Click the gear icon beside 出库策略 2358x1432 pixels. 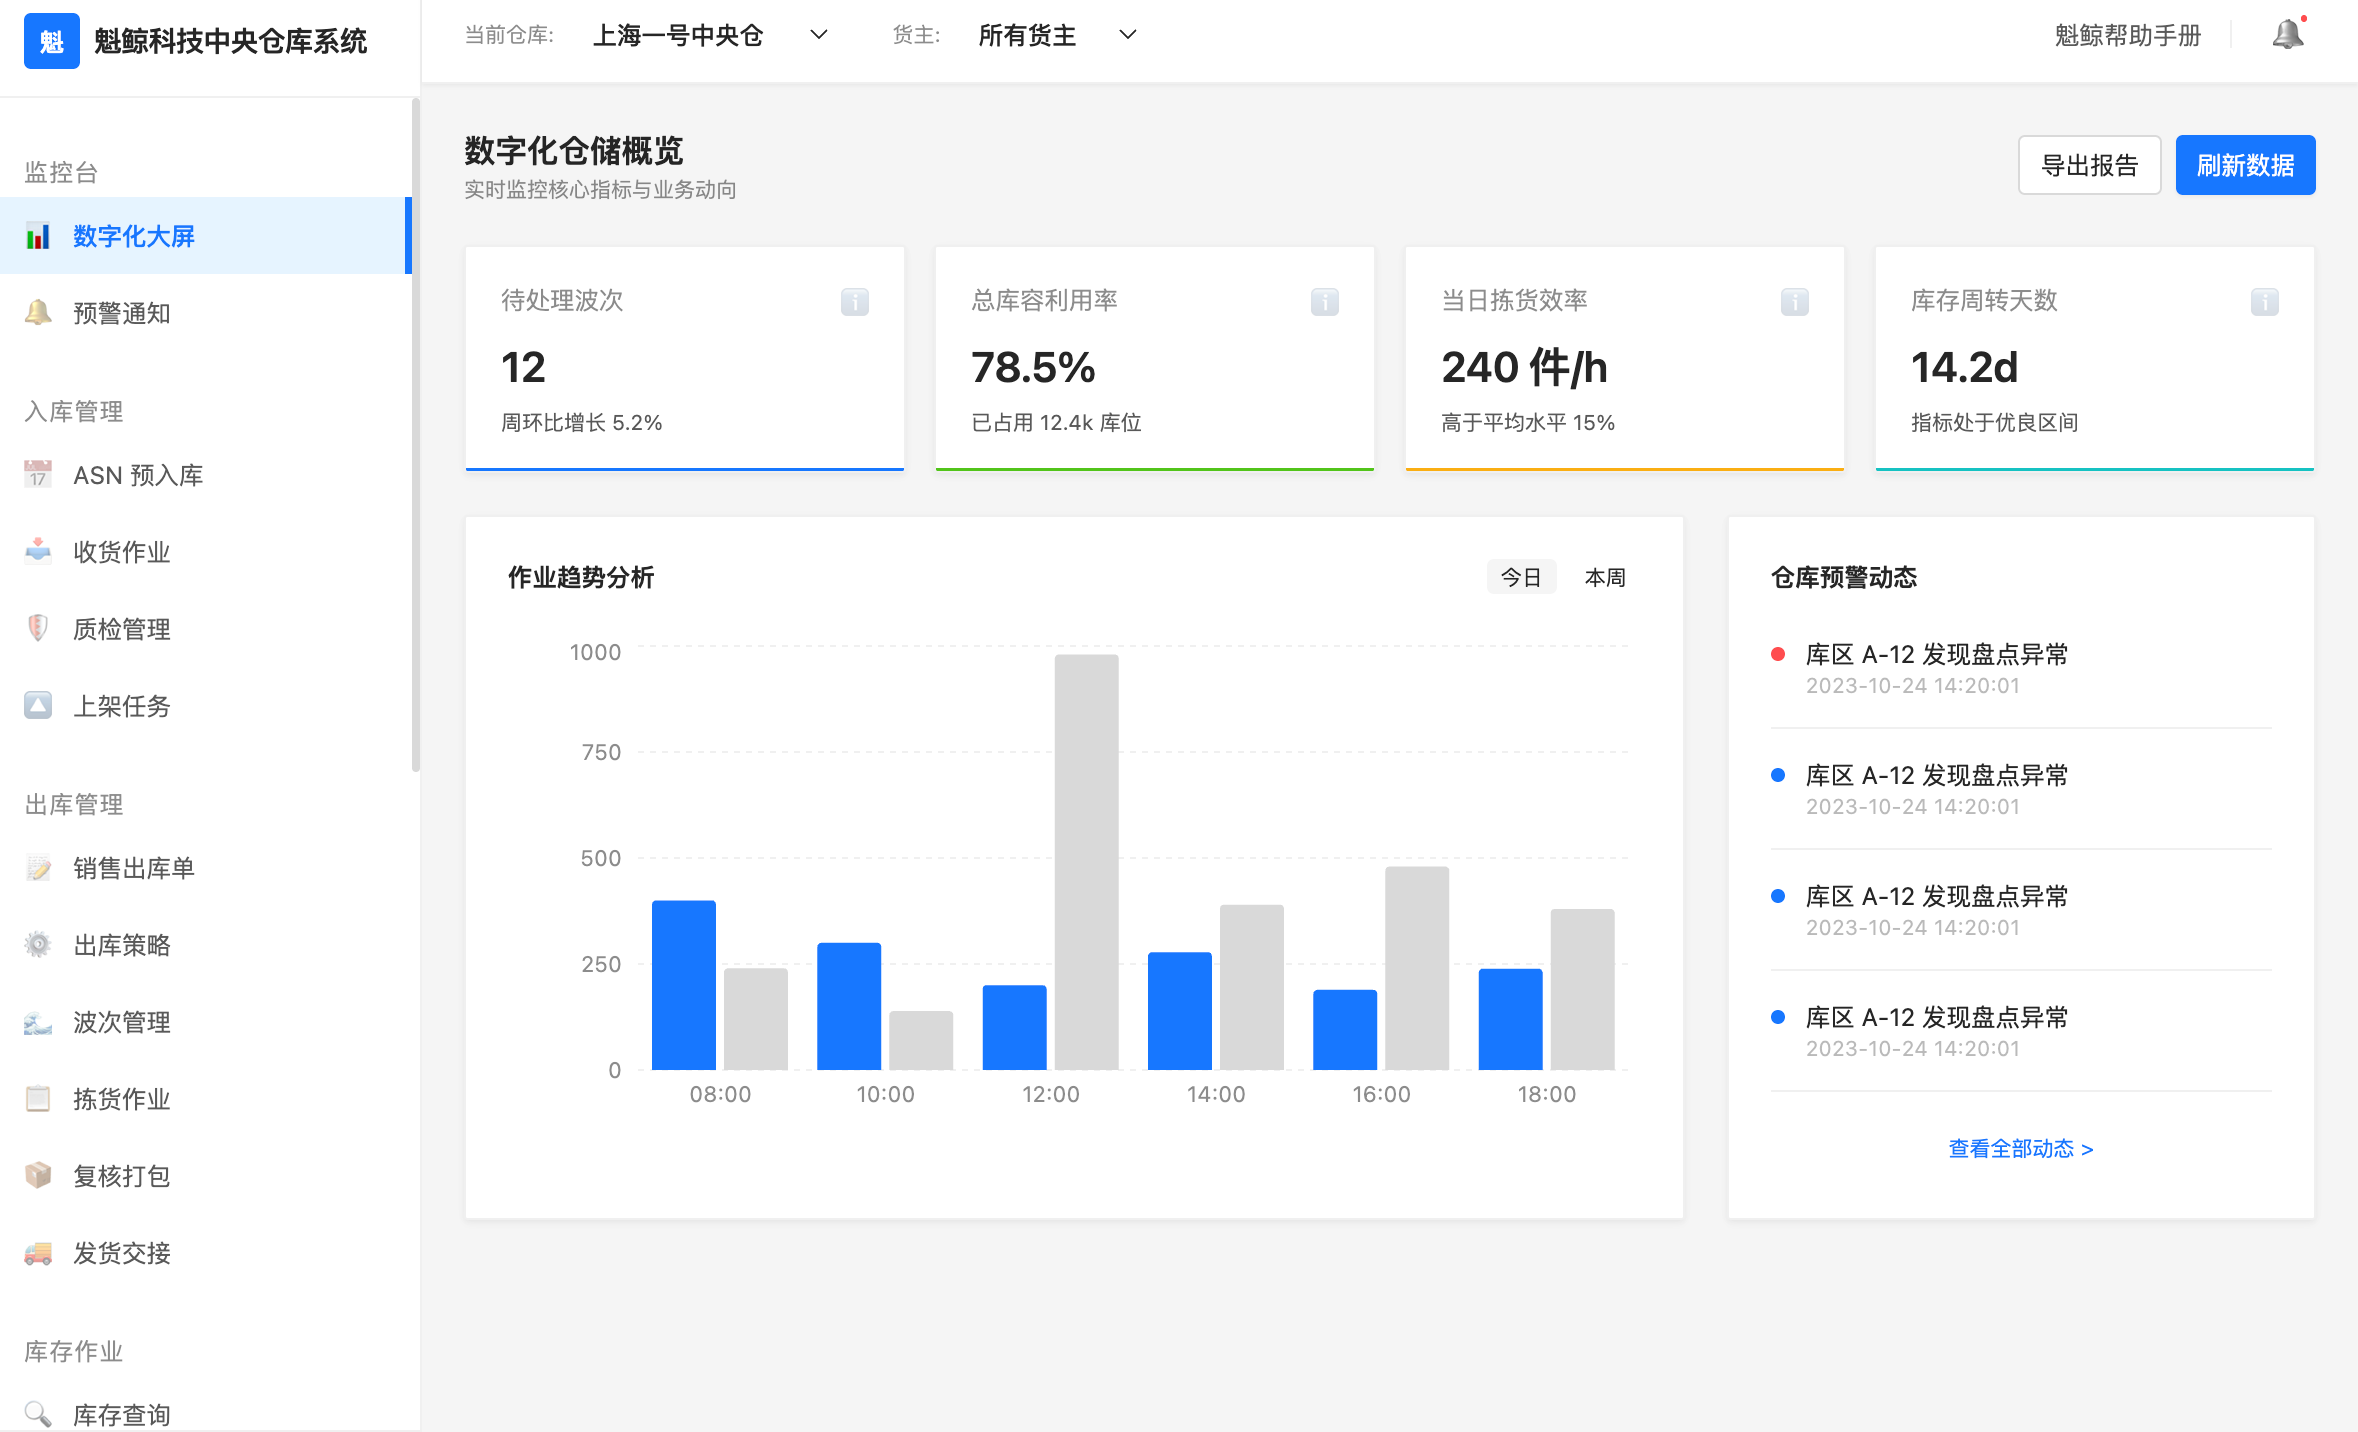point(38,945)
